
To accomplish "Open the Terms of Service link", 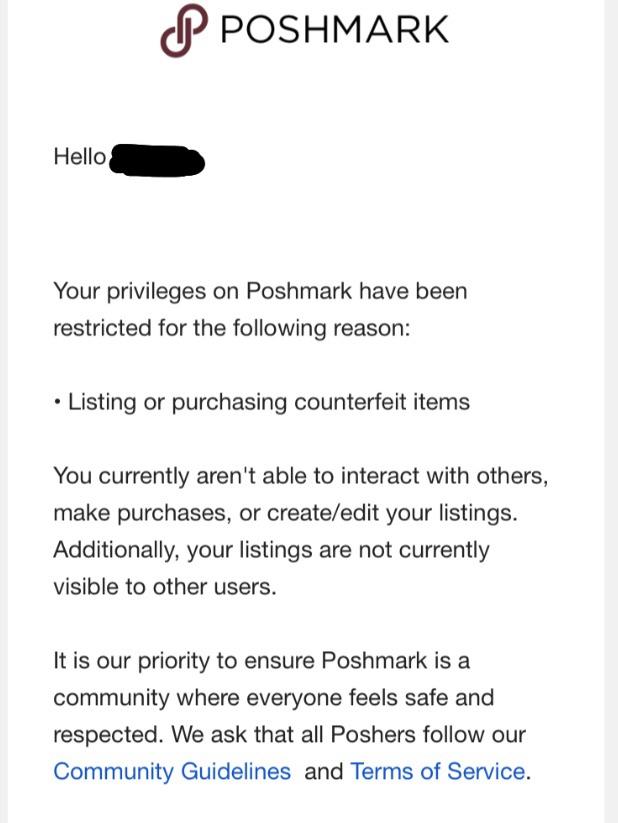I will (437, 771).
